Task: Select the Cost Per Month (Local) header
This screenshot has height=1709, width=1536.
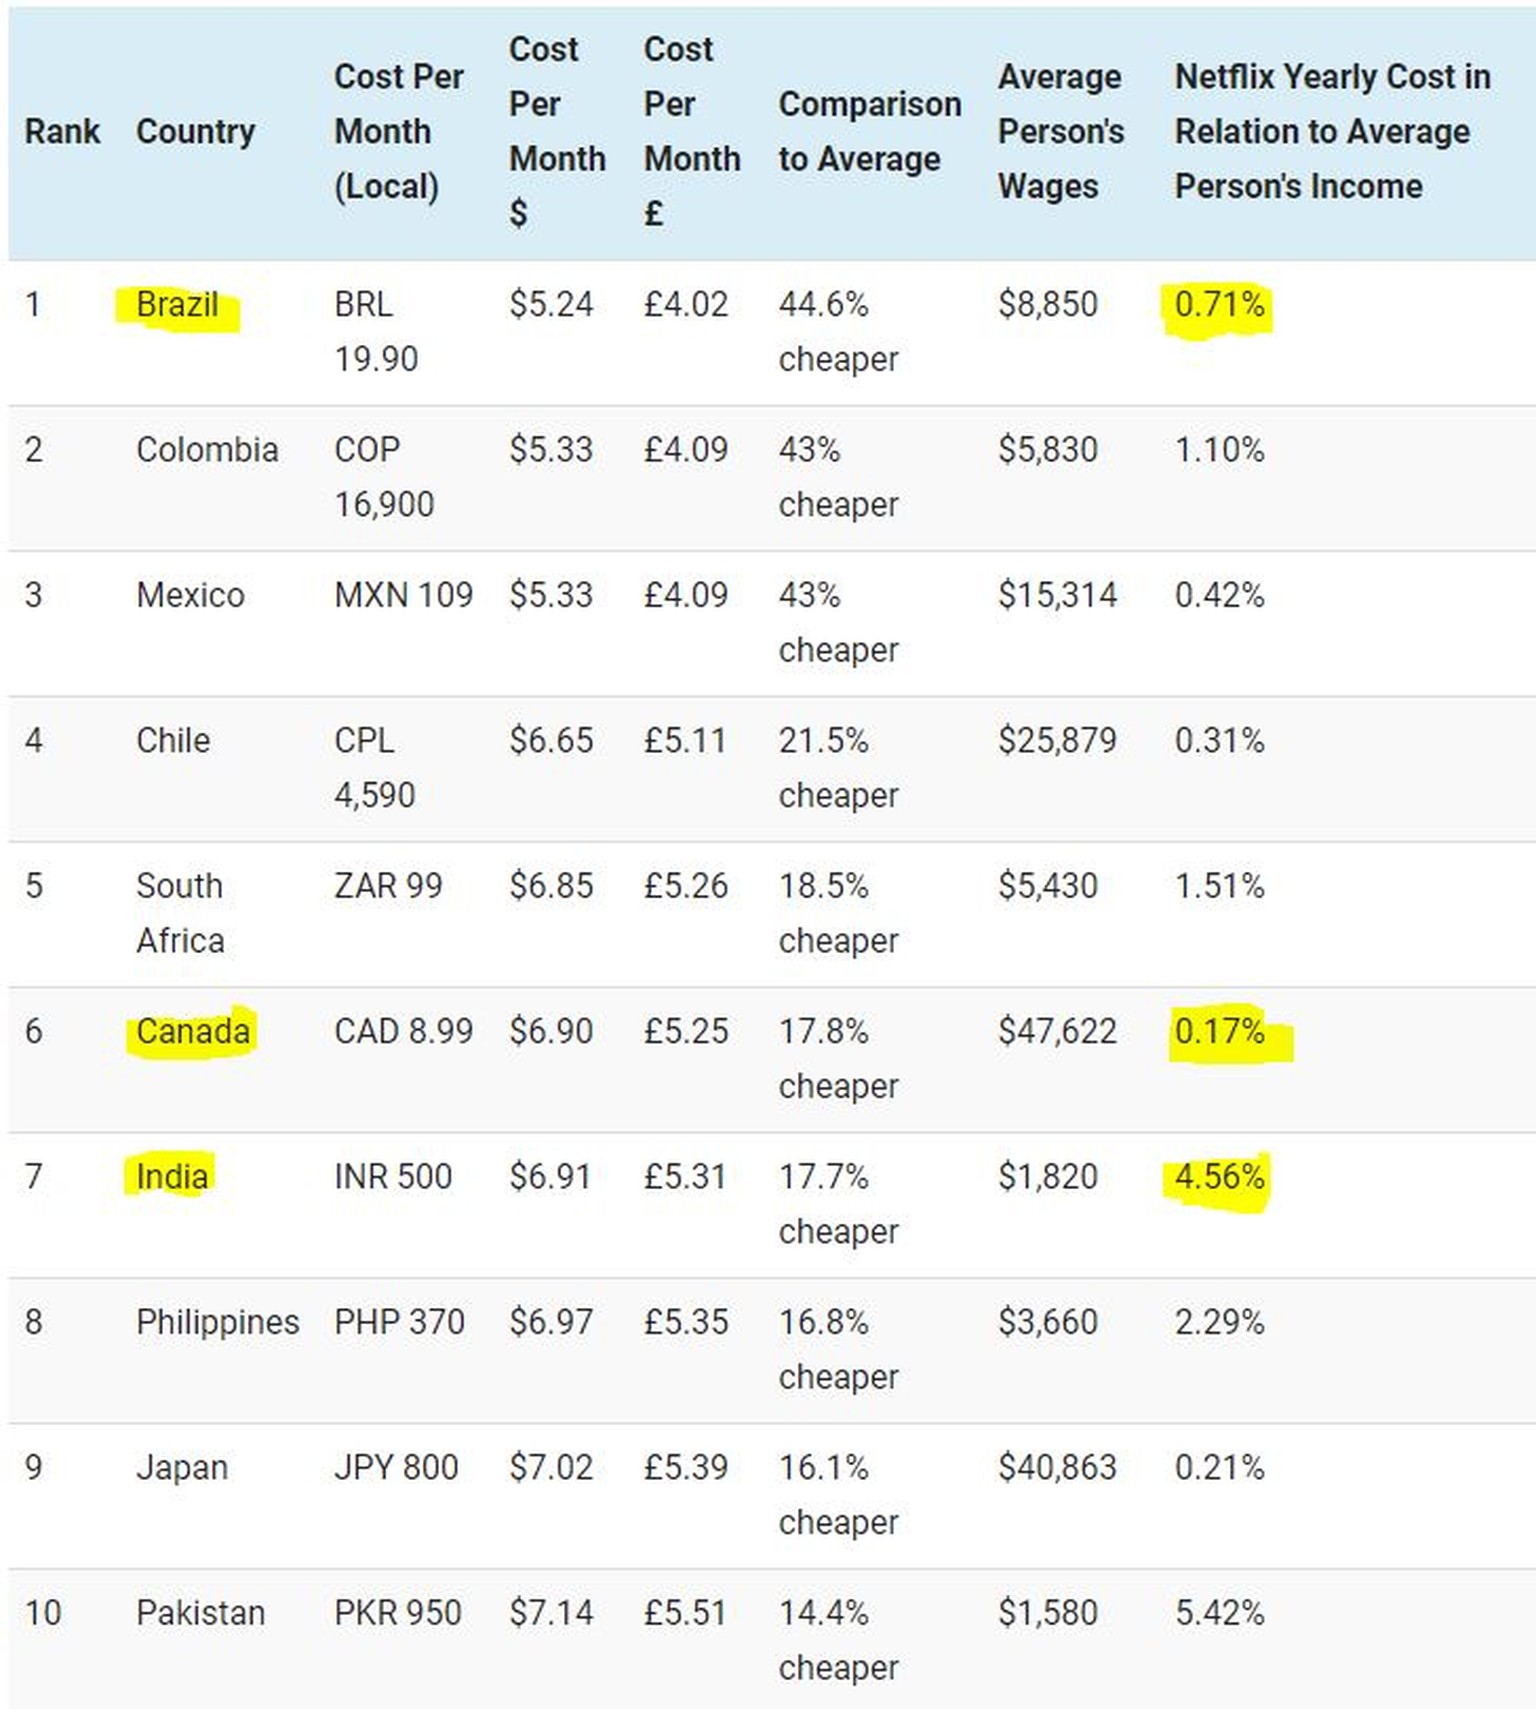Action: coord(398,131)
